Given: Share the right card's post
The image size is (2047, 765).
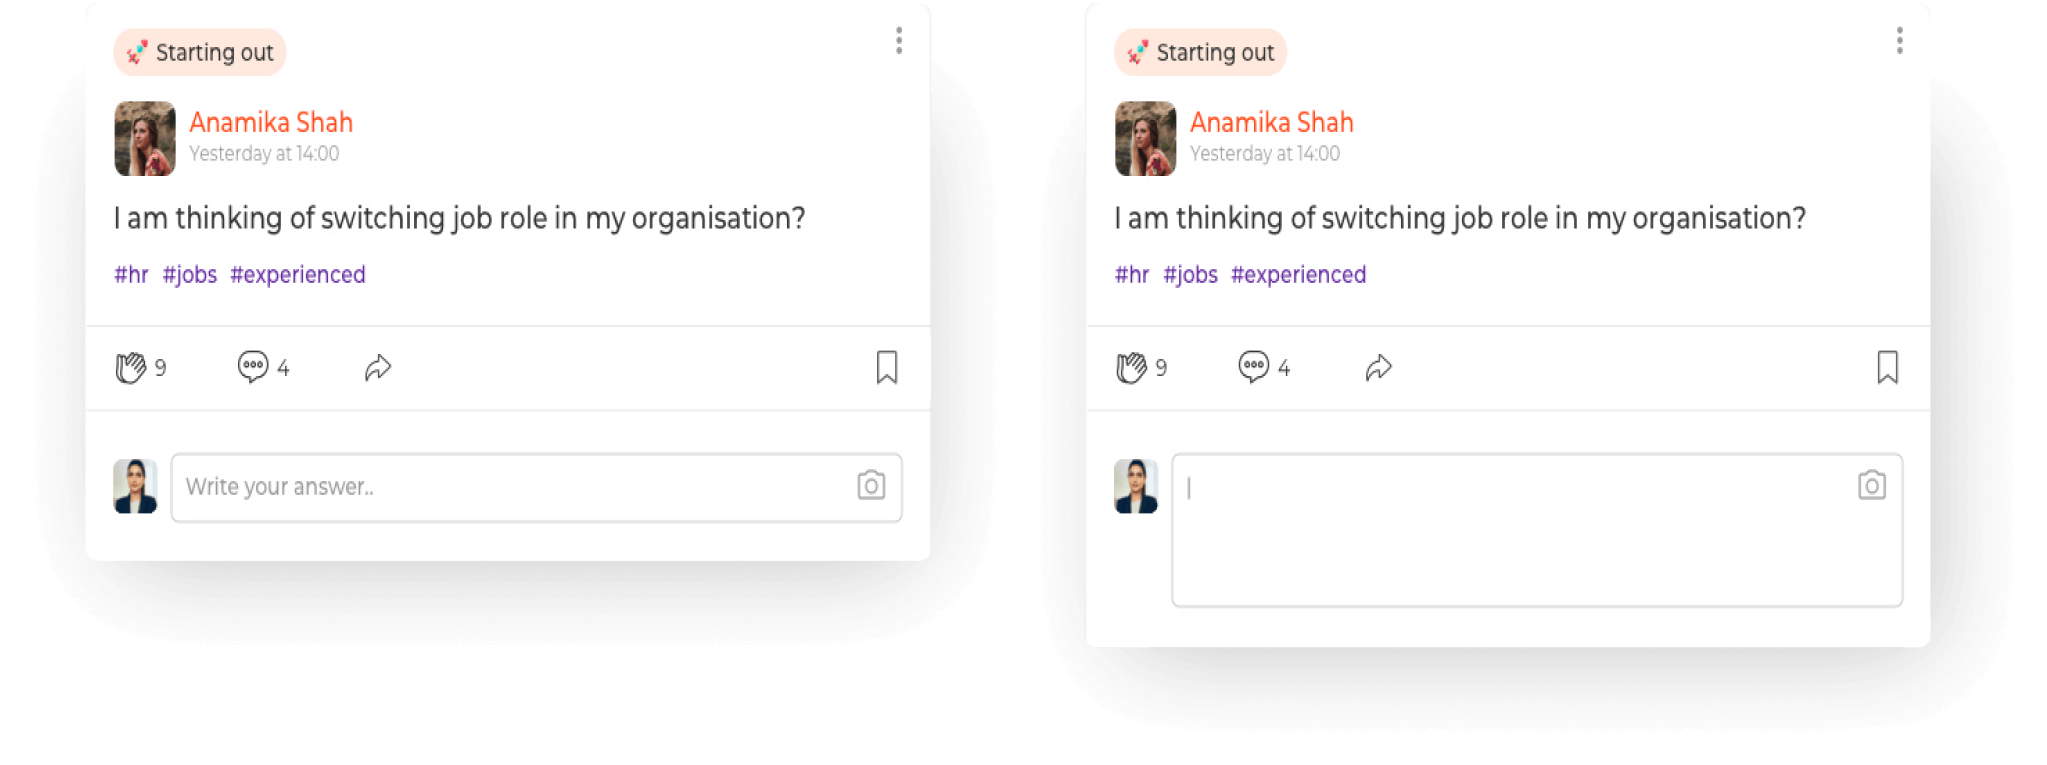Looking at the screenshot, I should (1379, 368).
